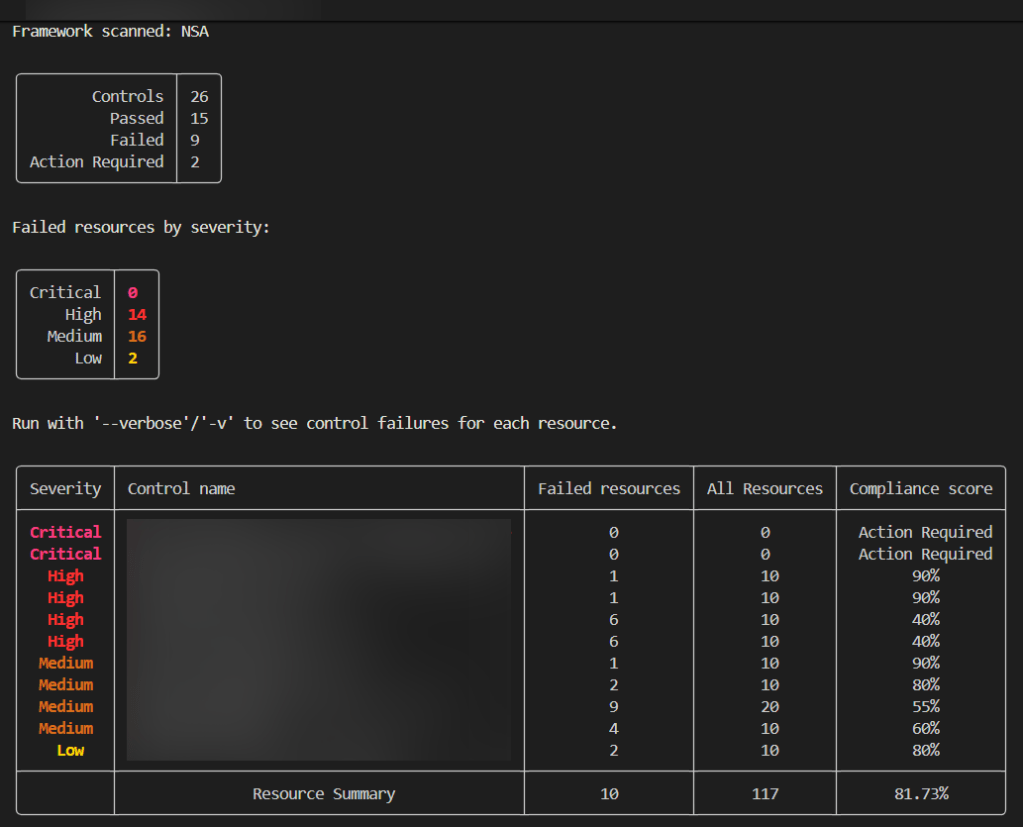Screen dimensions: 1023x827
Task: Click the 'Framework scanned: NSA' line
Action: [110, 31]
